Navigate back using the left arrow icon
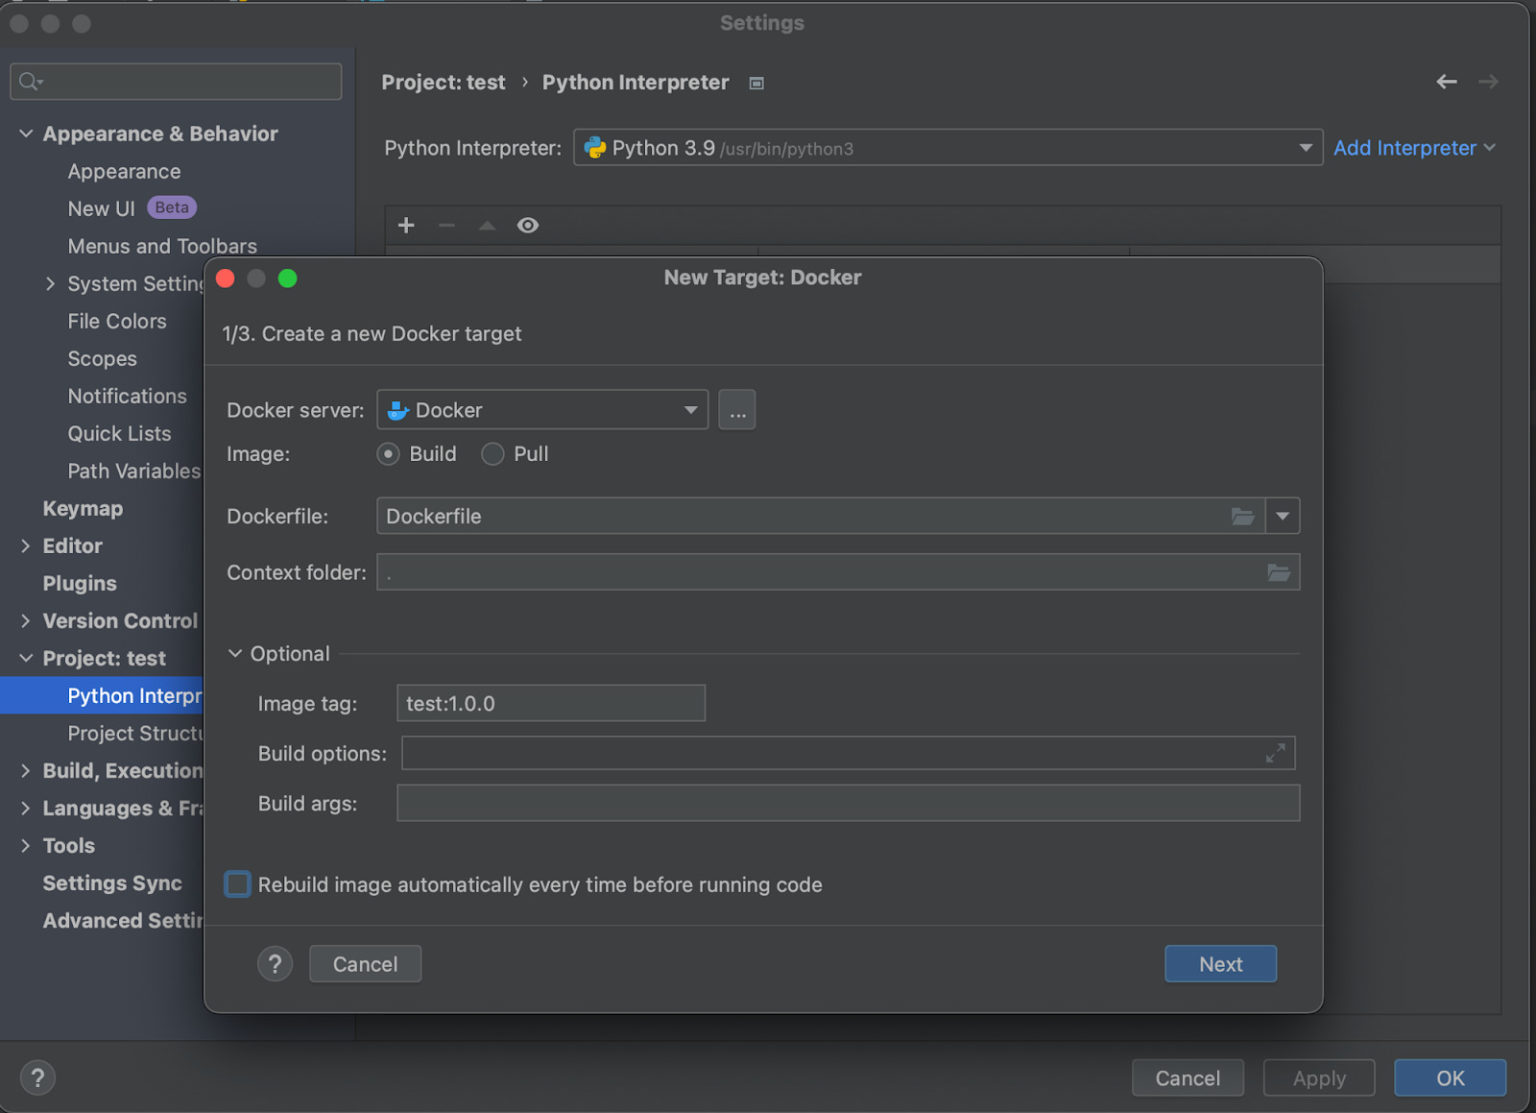 pyautogui.click(x=1447, y=82)
